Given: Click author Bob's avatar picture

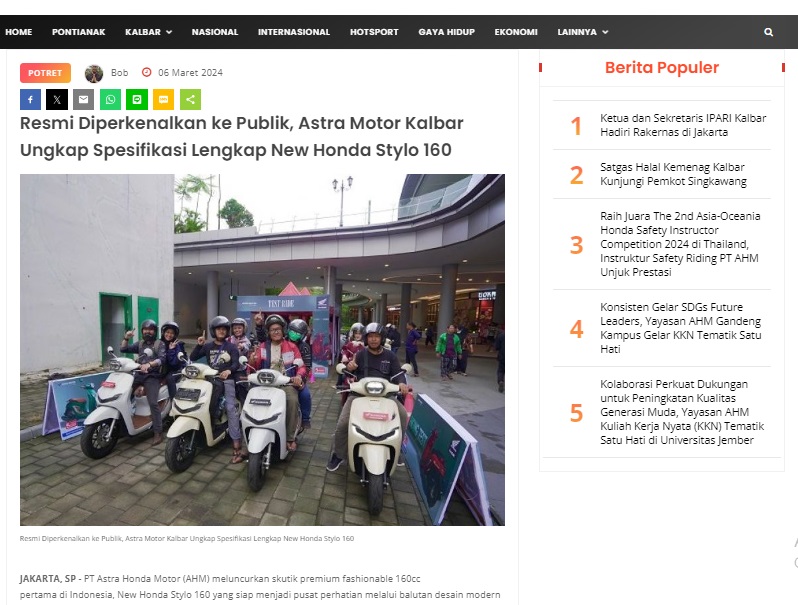Looking at the screenshot, I should coord(94,73).
